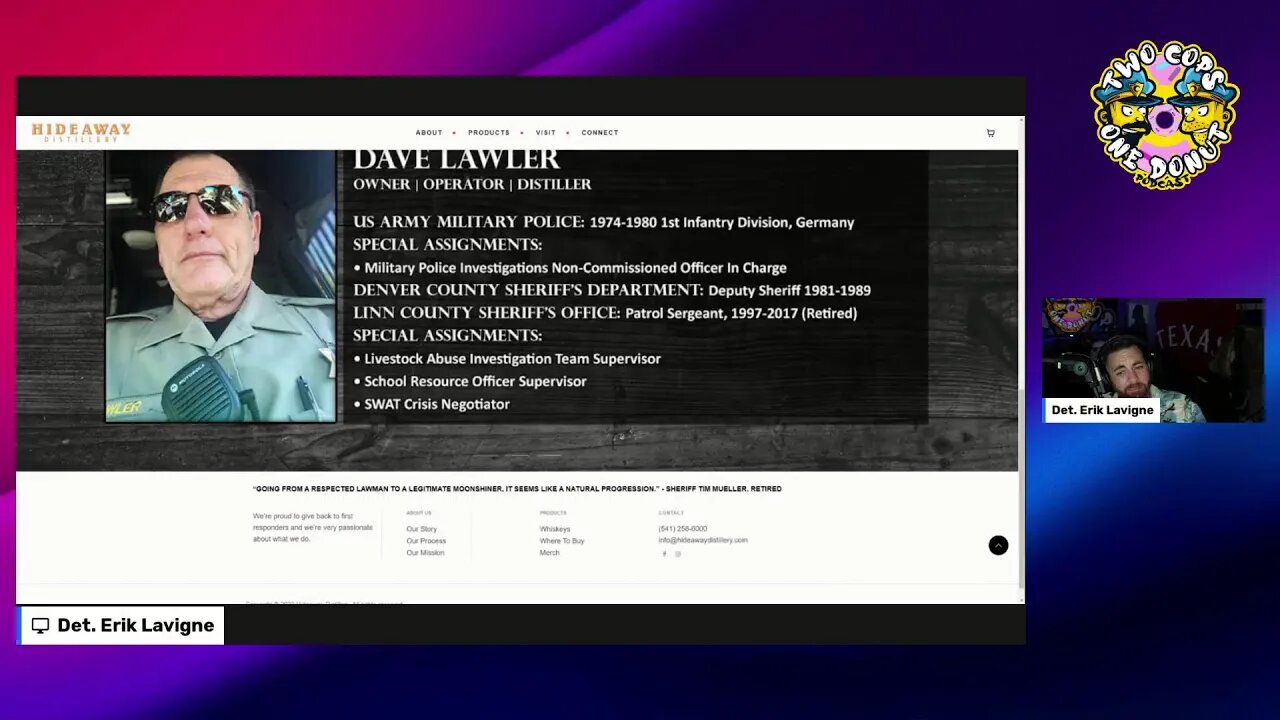Viewport: 1280px width, 720px height.
Task: Open the Whiskeys footer link
Action: pyautogui.click(x=555, y=529)
